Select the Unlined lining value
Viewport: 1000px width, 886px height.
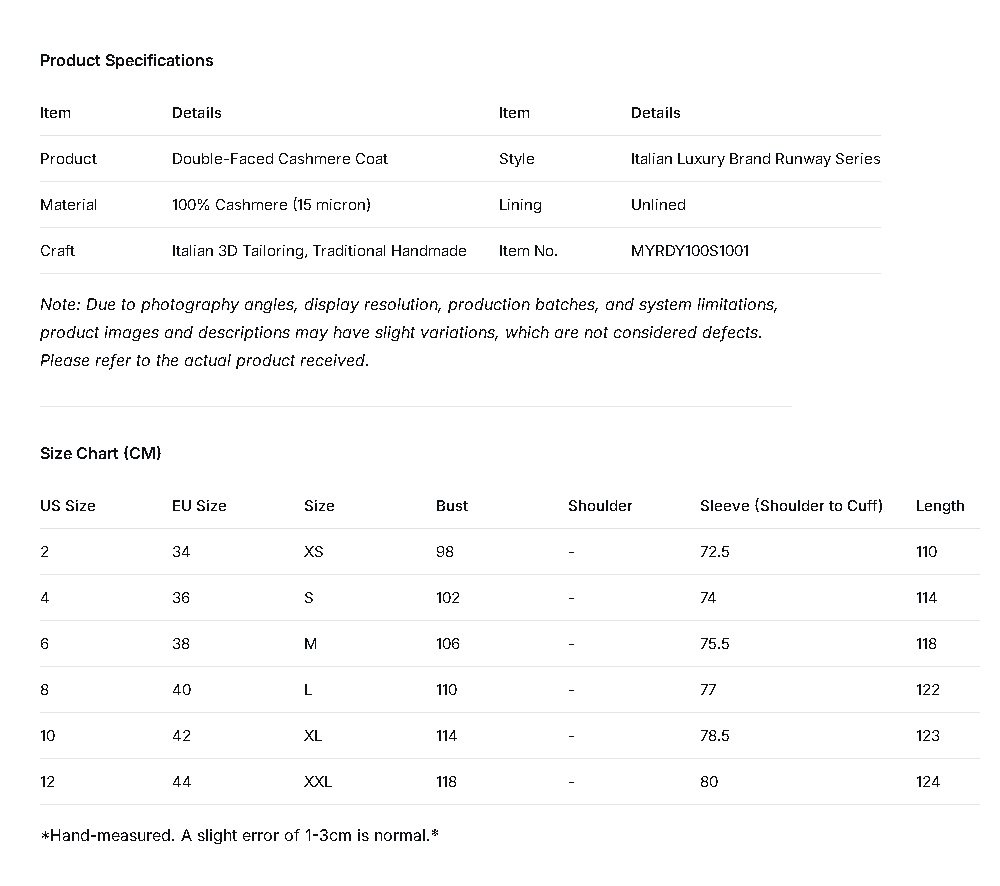point(658,205)
